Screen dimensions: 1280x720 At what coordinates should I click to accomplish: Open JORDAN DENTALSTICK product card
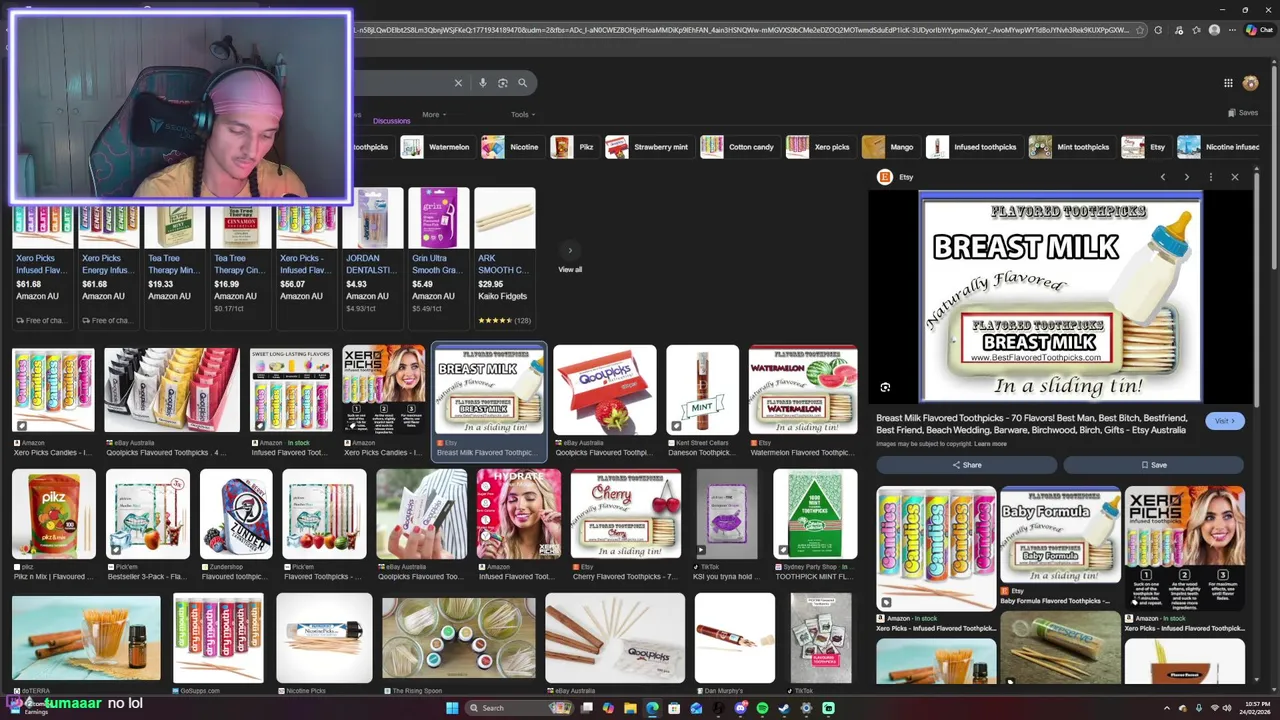373,258
